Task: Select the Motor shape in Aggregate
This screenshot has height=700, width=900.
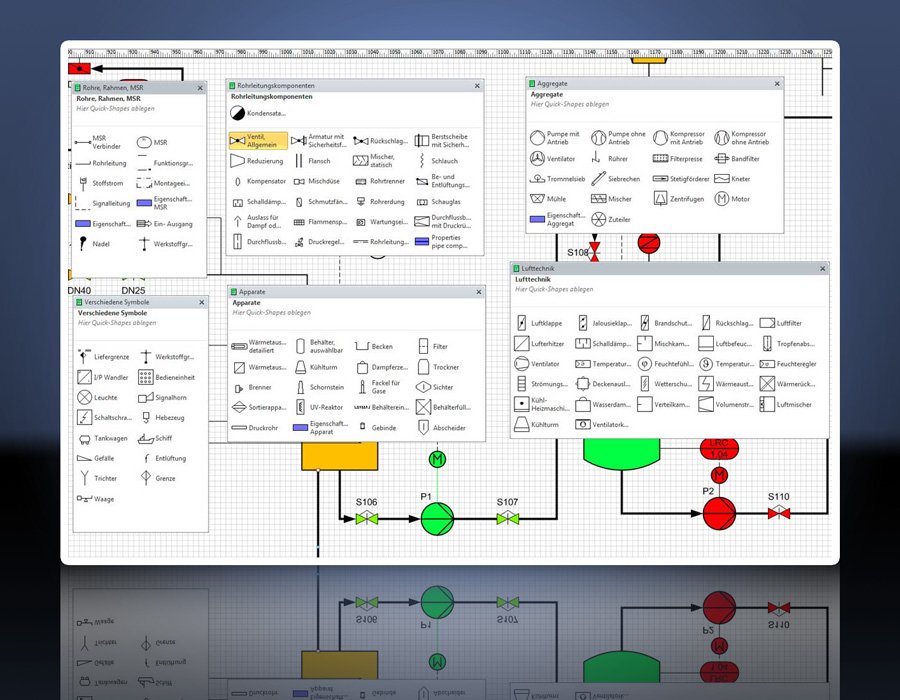Action: (x=732, y=199)
